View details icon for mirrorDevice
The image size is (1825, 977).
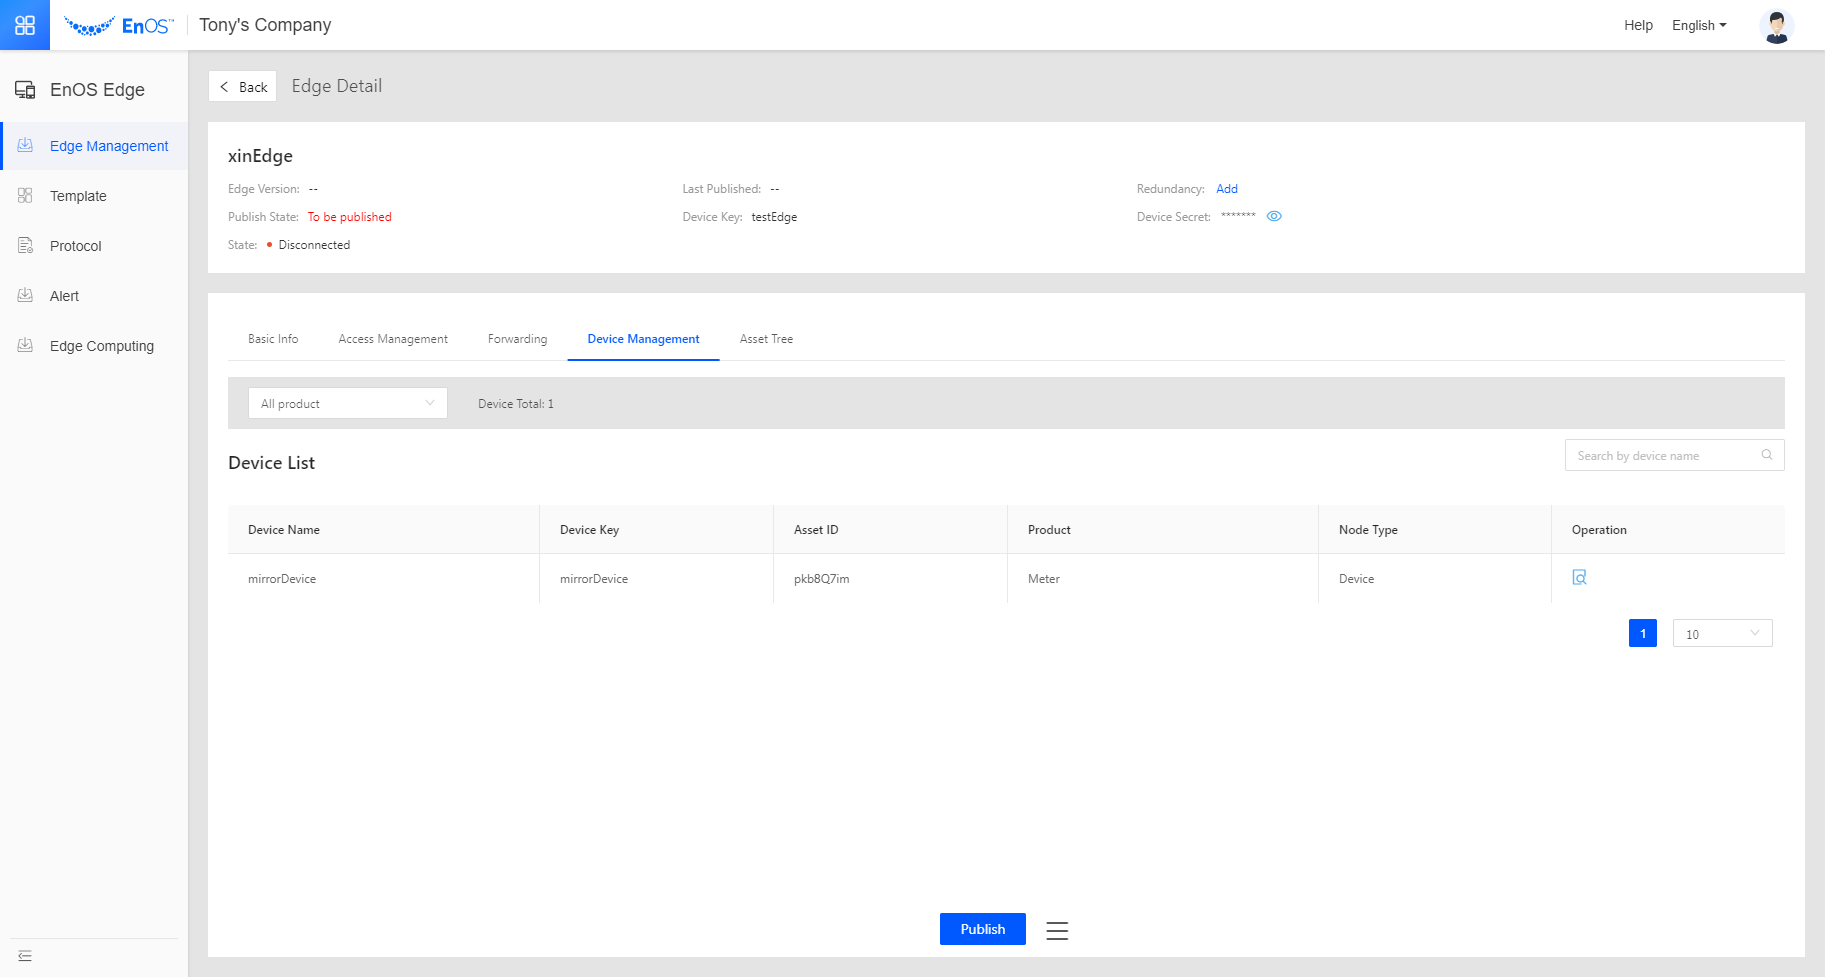click(1579, 578)
